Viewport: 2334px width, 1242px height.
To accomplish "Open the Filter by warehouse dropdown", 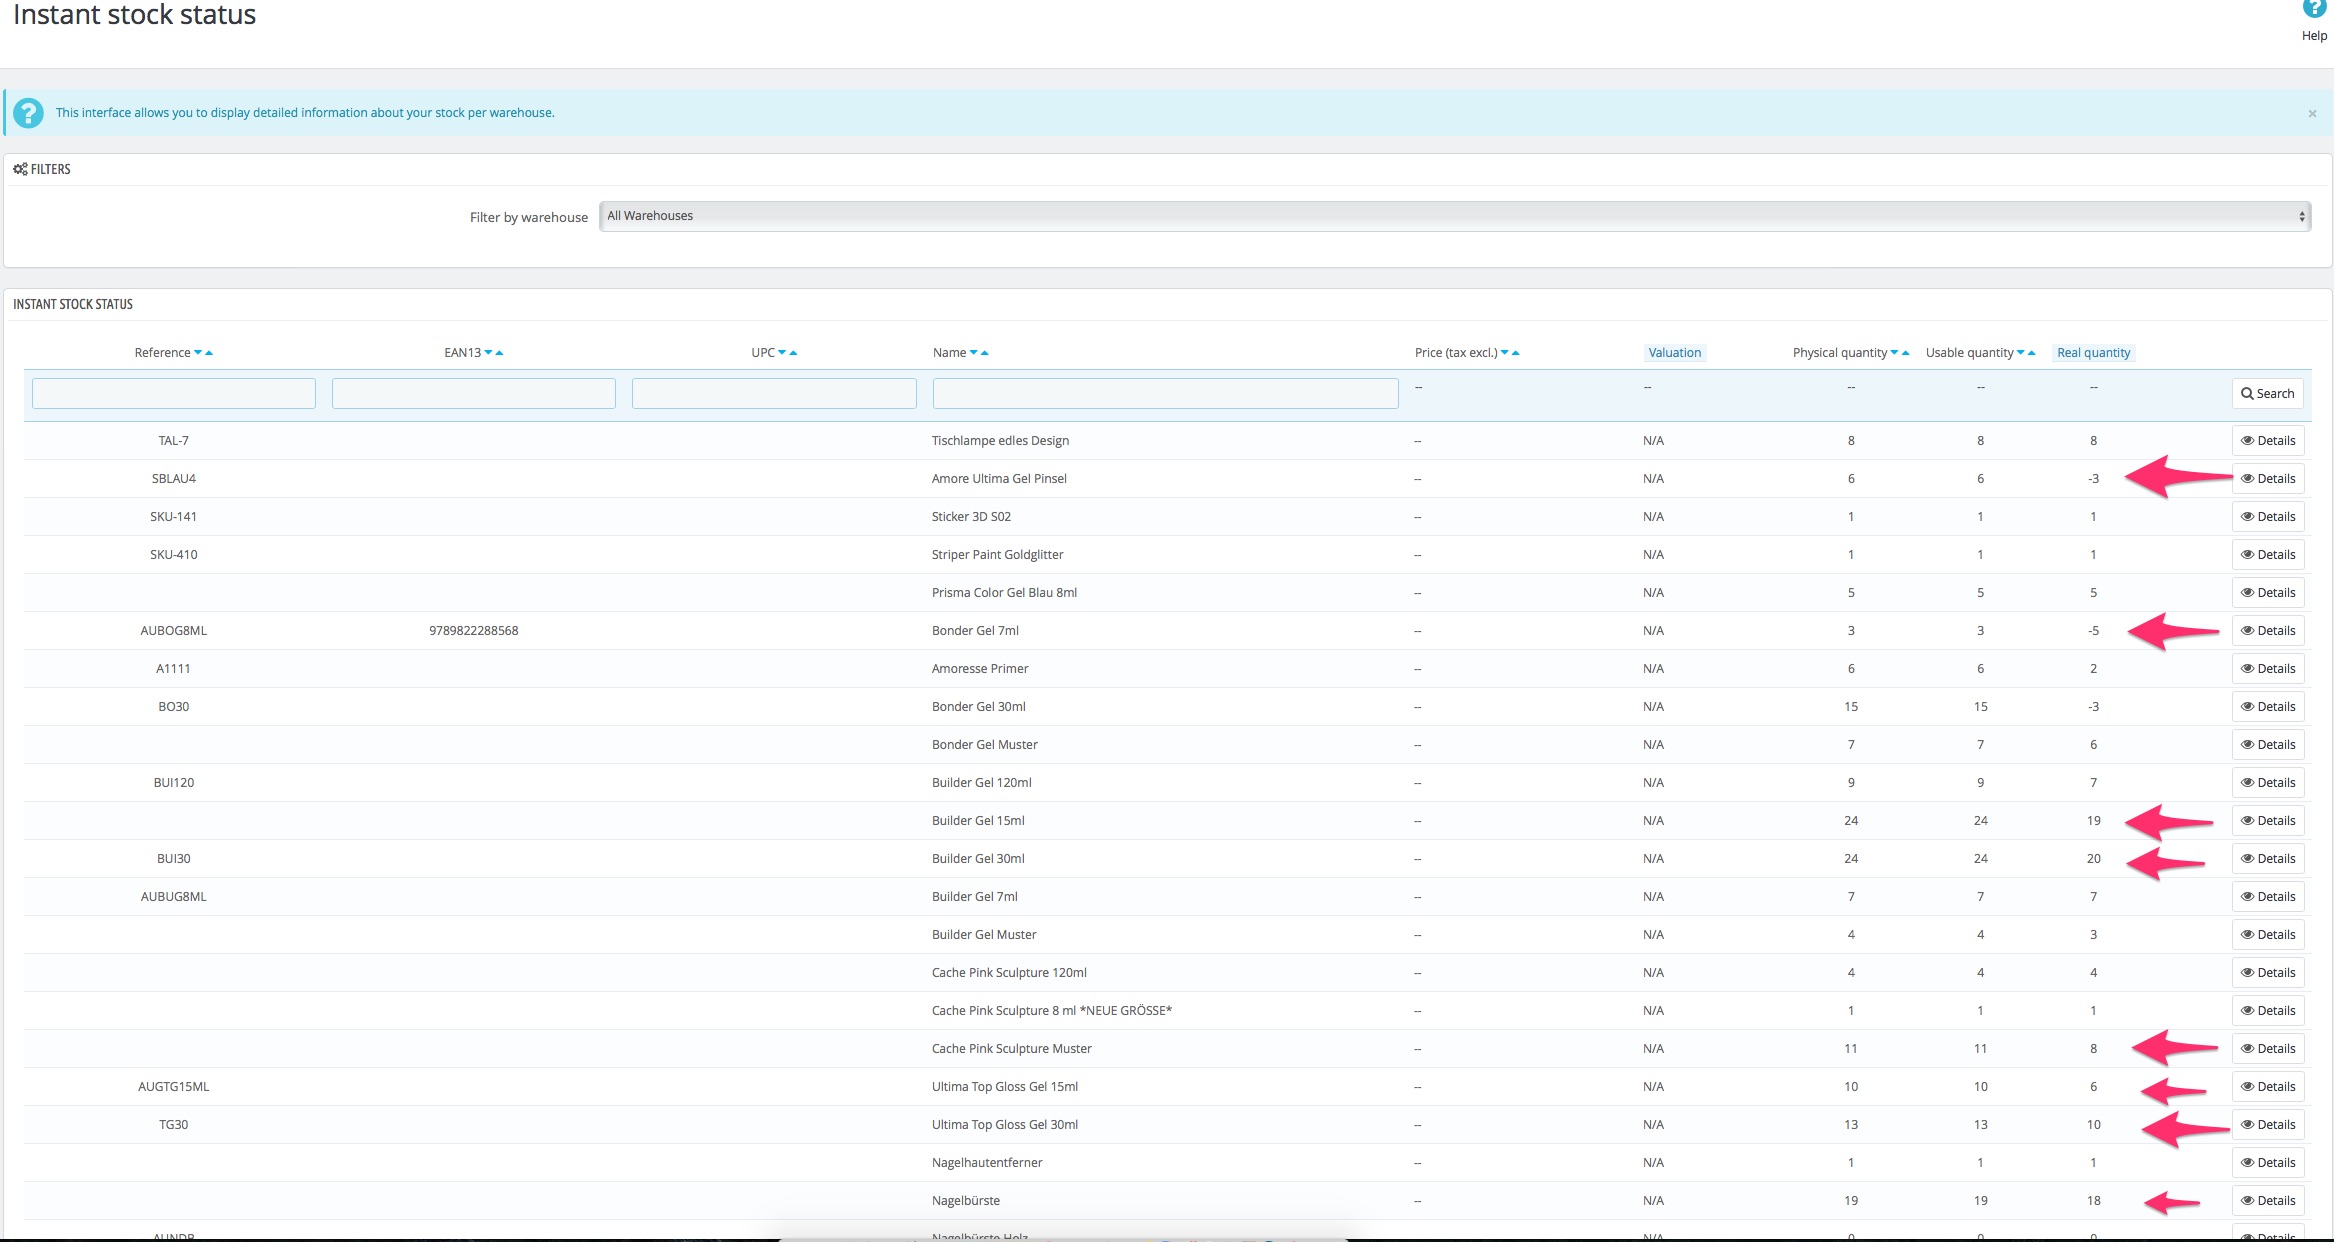I will pyautogui.click(x=1454, y=216).
